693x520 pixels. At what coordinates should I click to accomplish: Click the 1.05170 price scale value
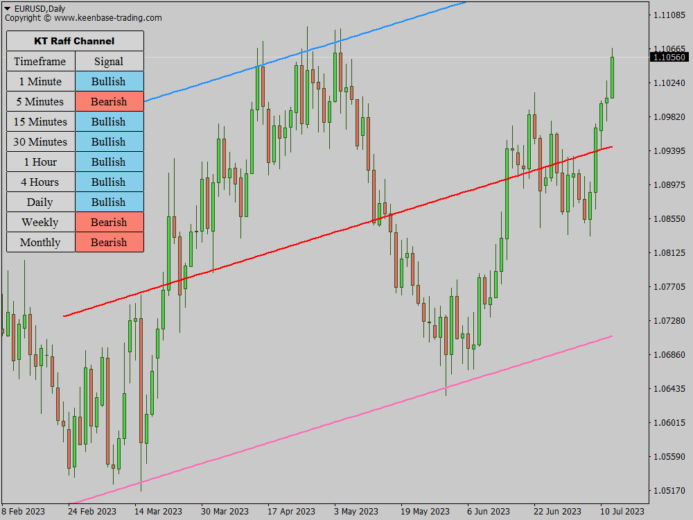tap(669, 491)
